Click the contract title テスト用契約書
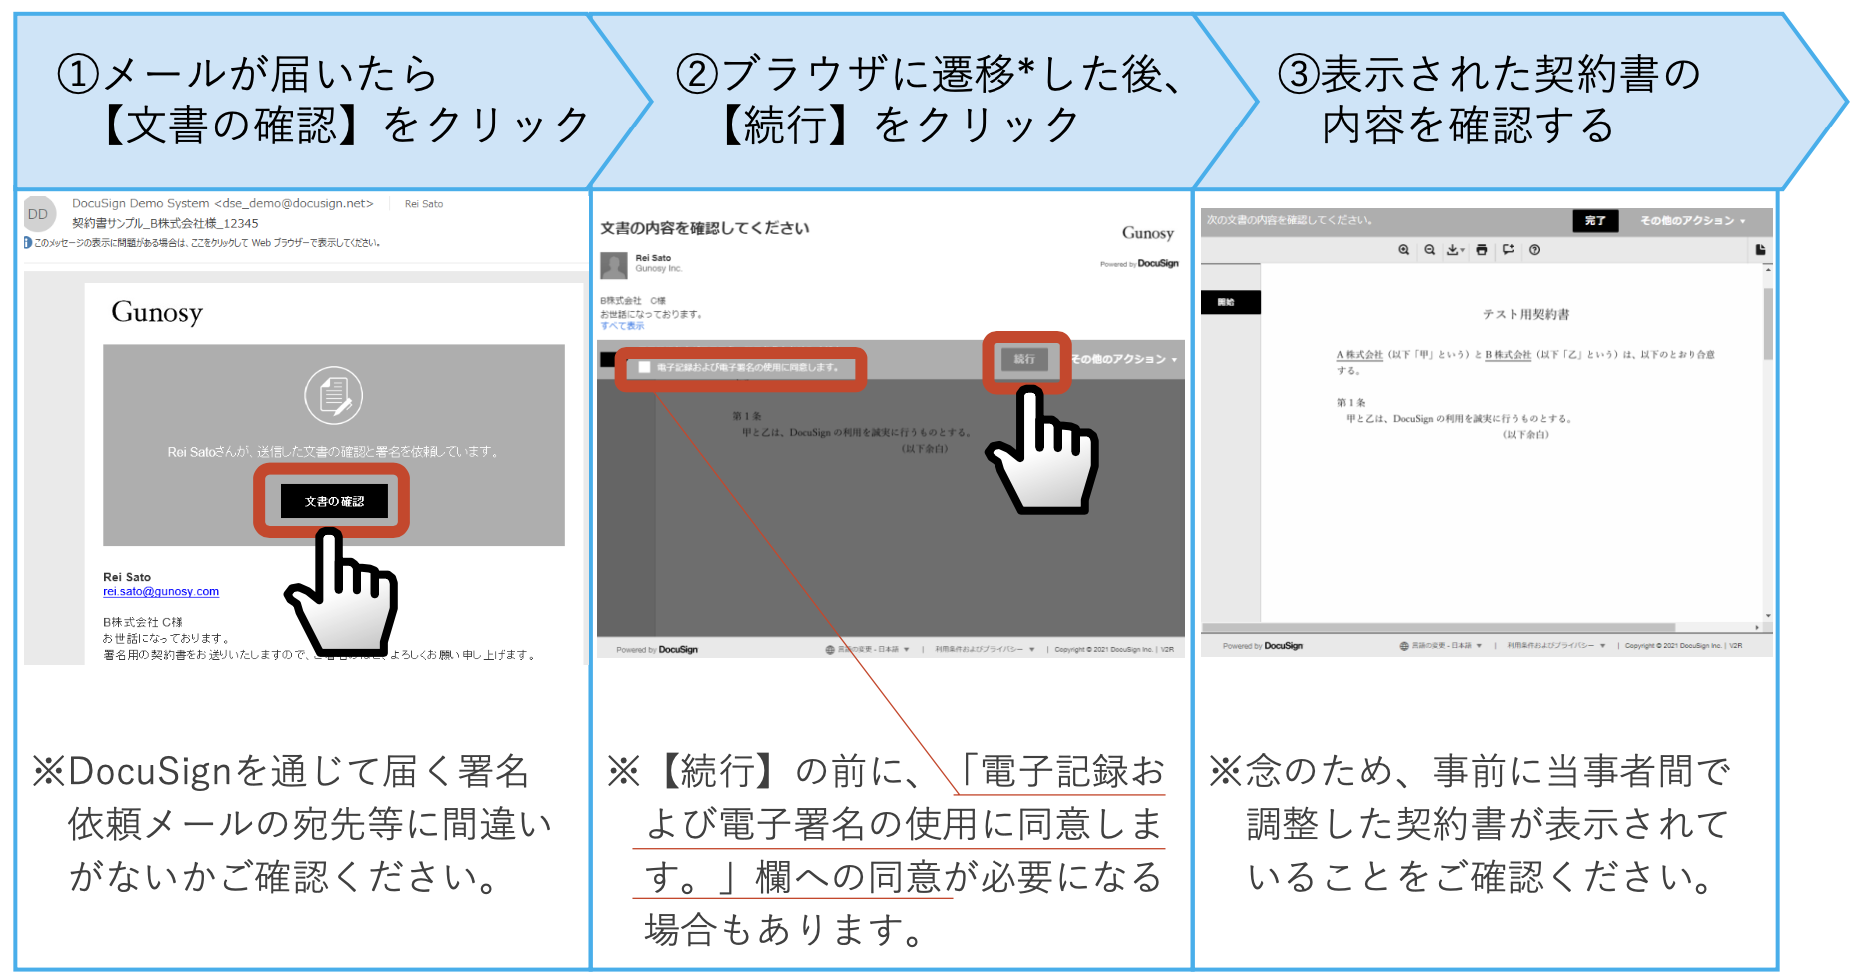The width and height of the screenshot is (1856, 980). [1526, 314]
